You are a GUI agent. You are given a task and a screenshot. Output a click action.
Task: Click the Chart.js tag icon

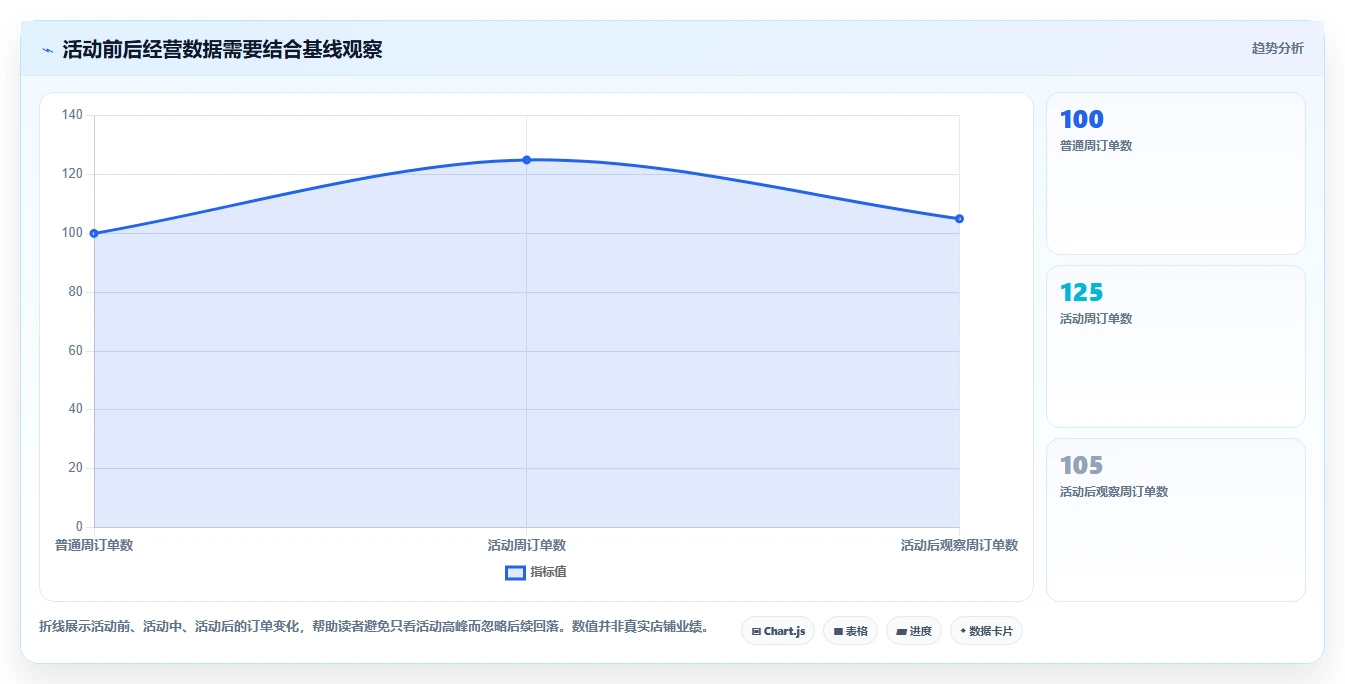tap(756, 632)
